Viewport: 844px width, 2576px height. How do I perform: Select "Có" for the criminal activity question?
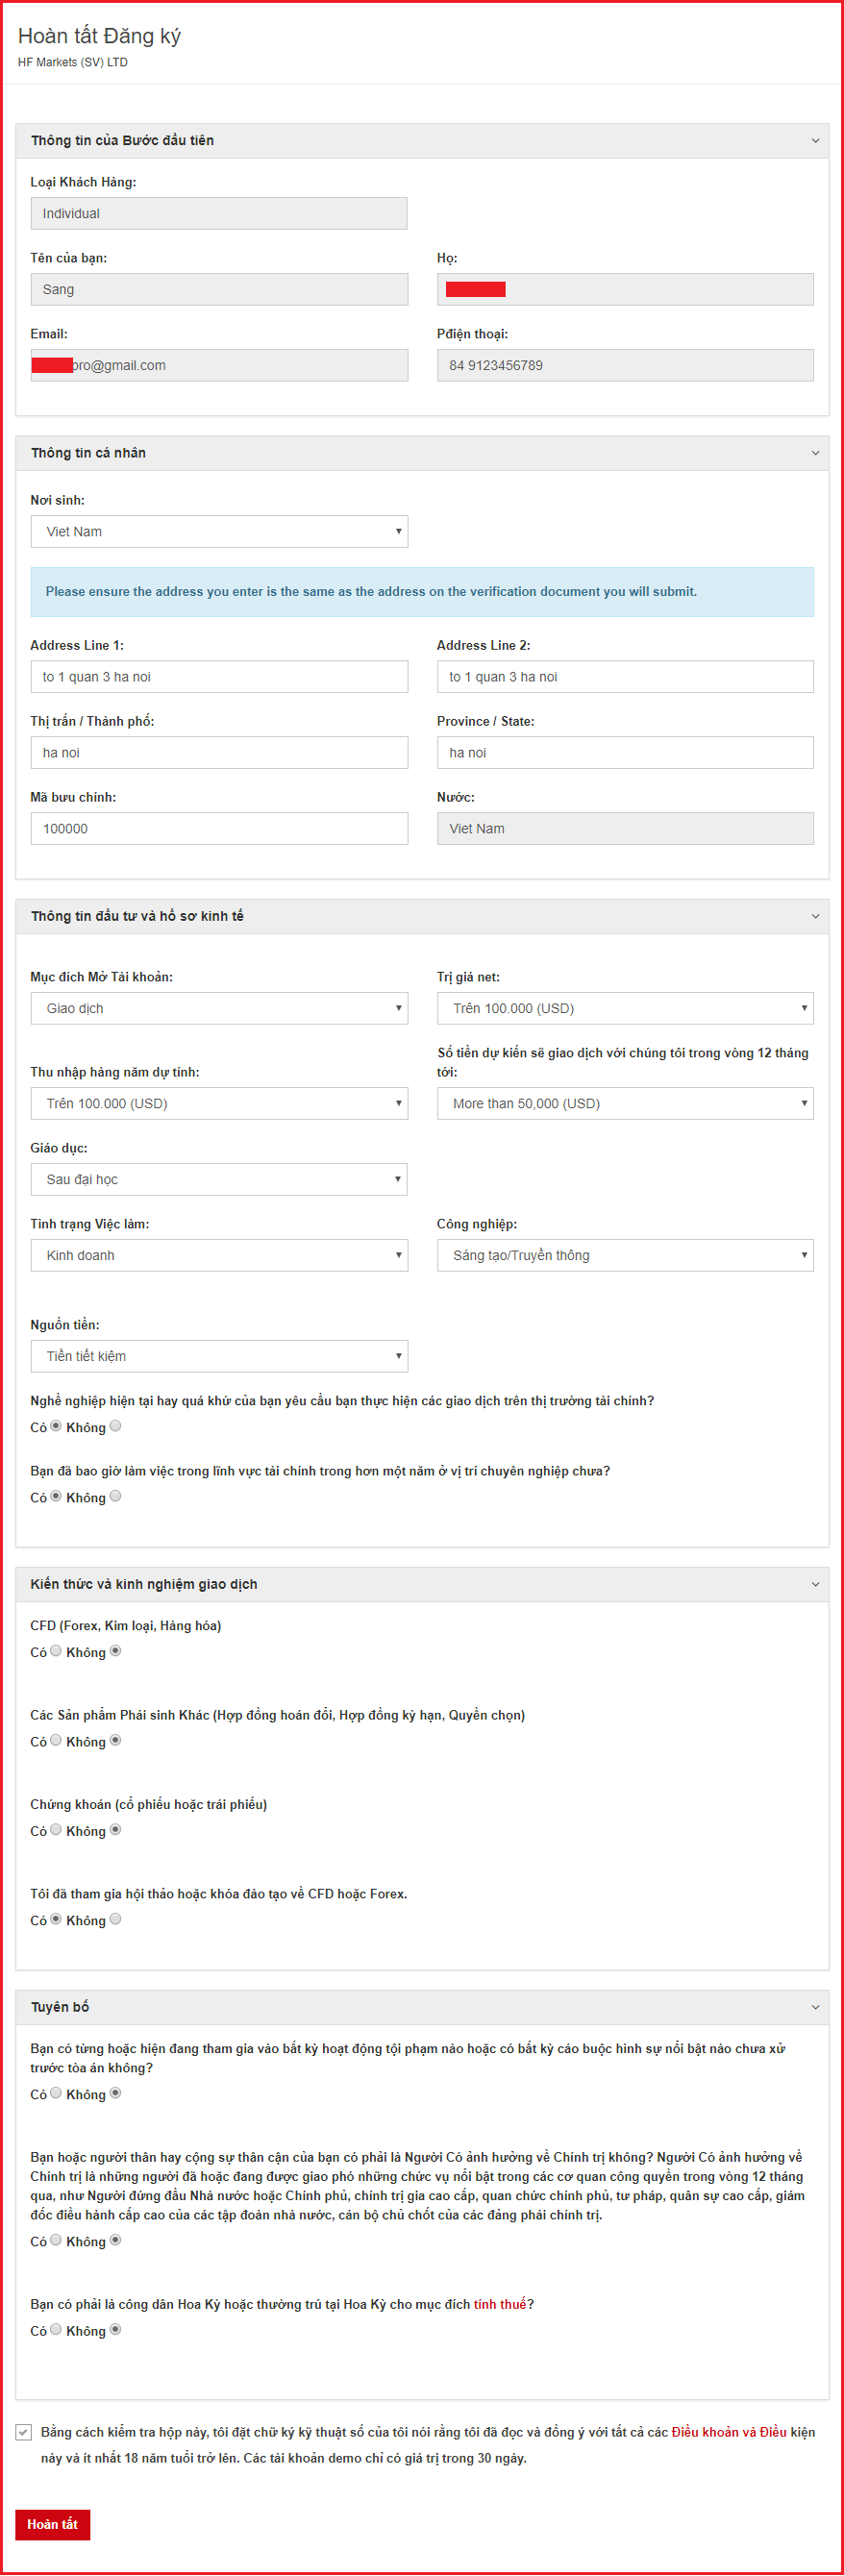pos(56,2094)
